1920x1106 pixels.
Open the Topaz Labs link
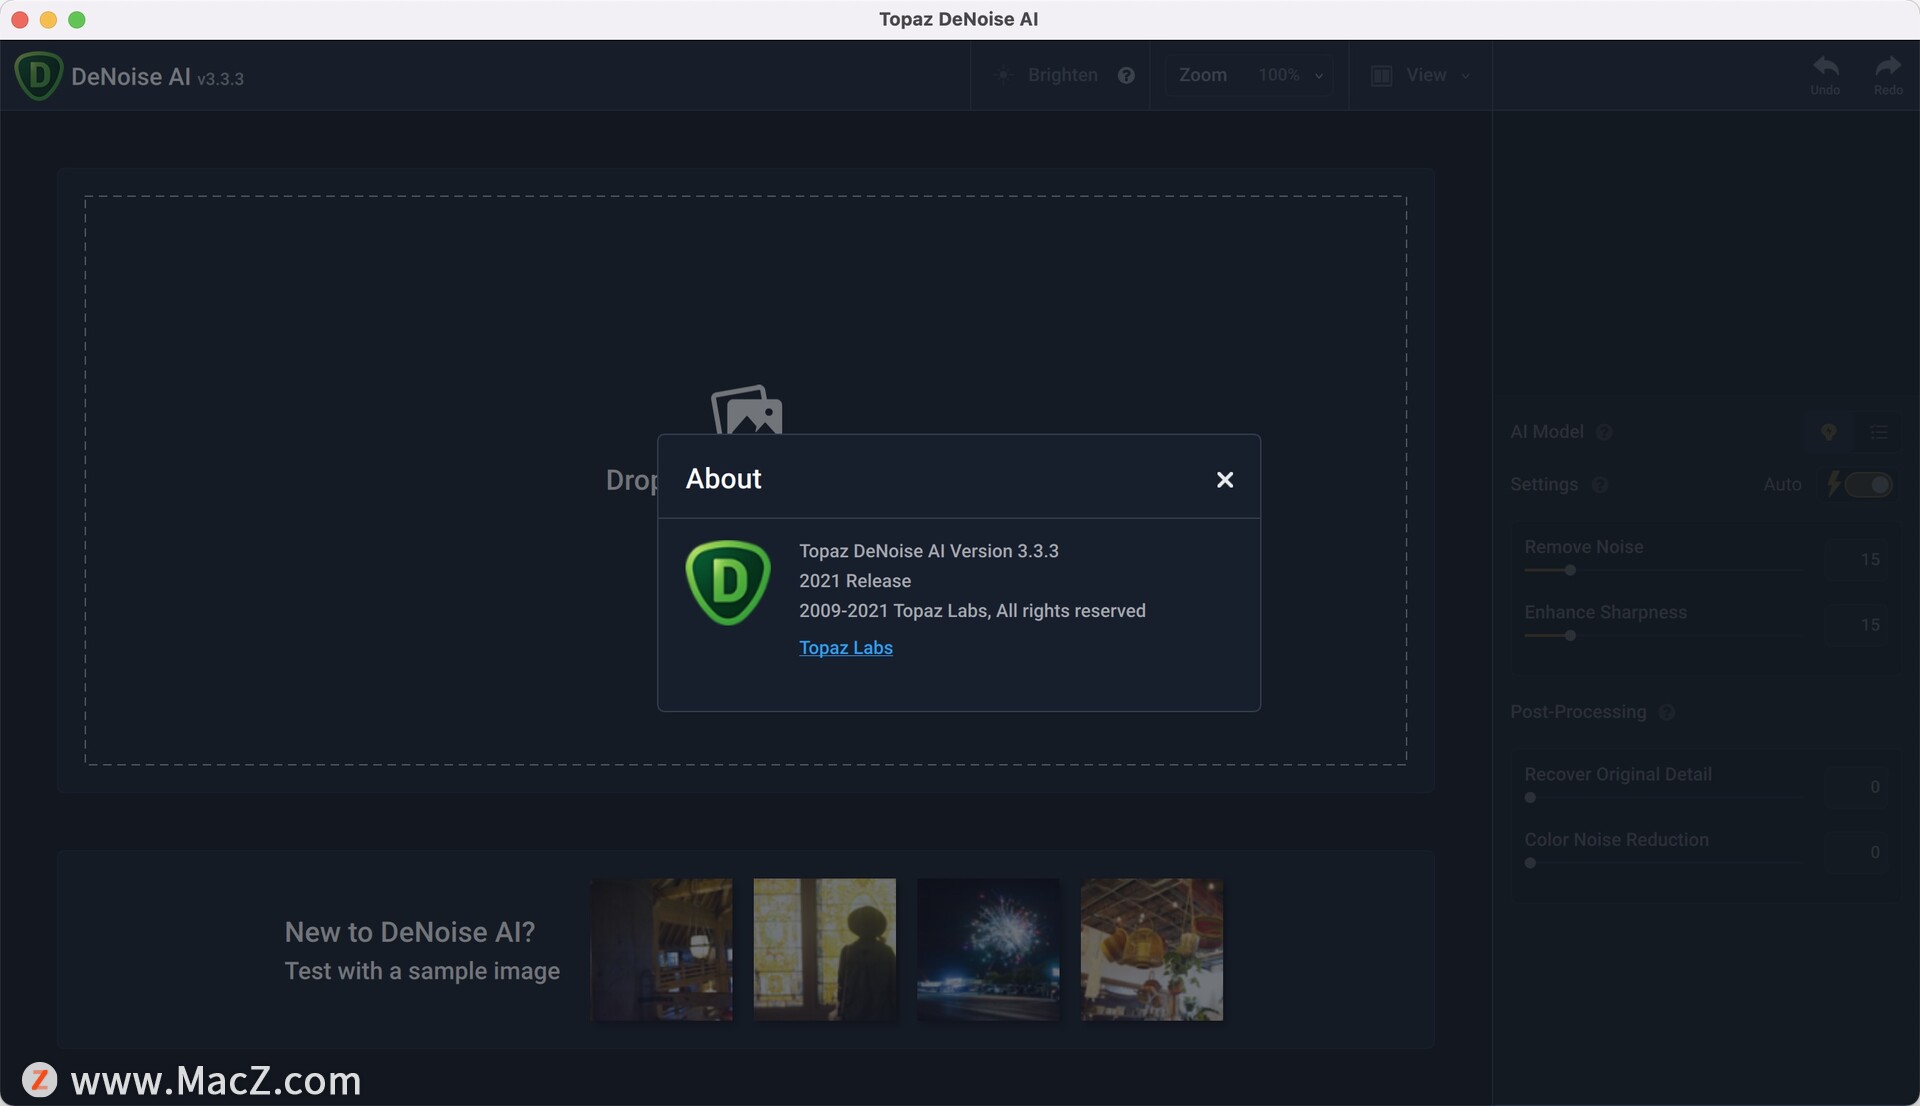tap(845, 647)
